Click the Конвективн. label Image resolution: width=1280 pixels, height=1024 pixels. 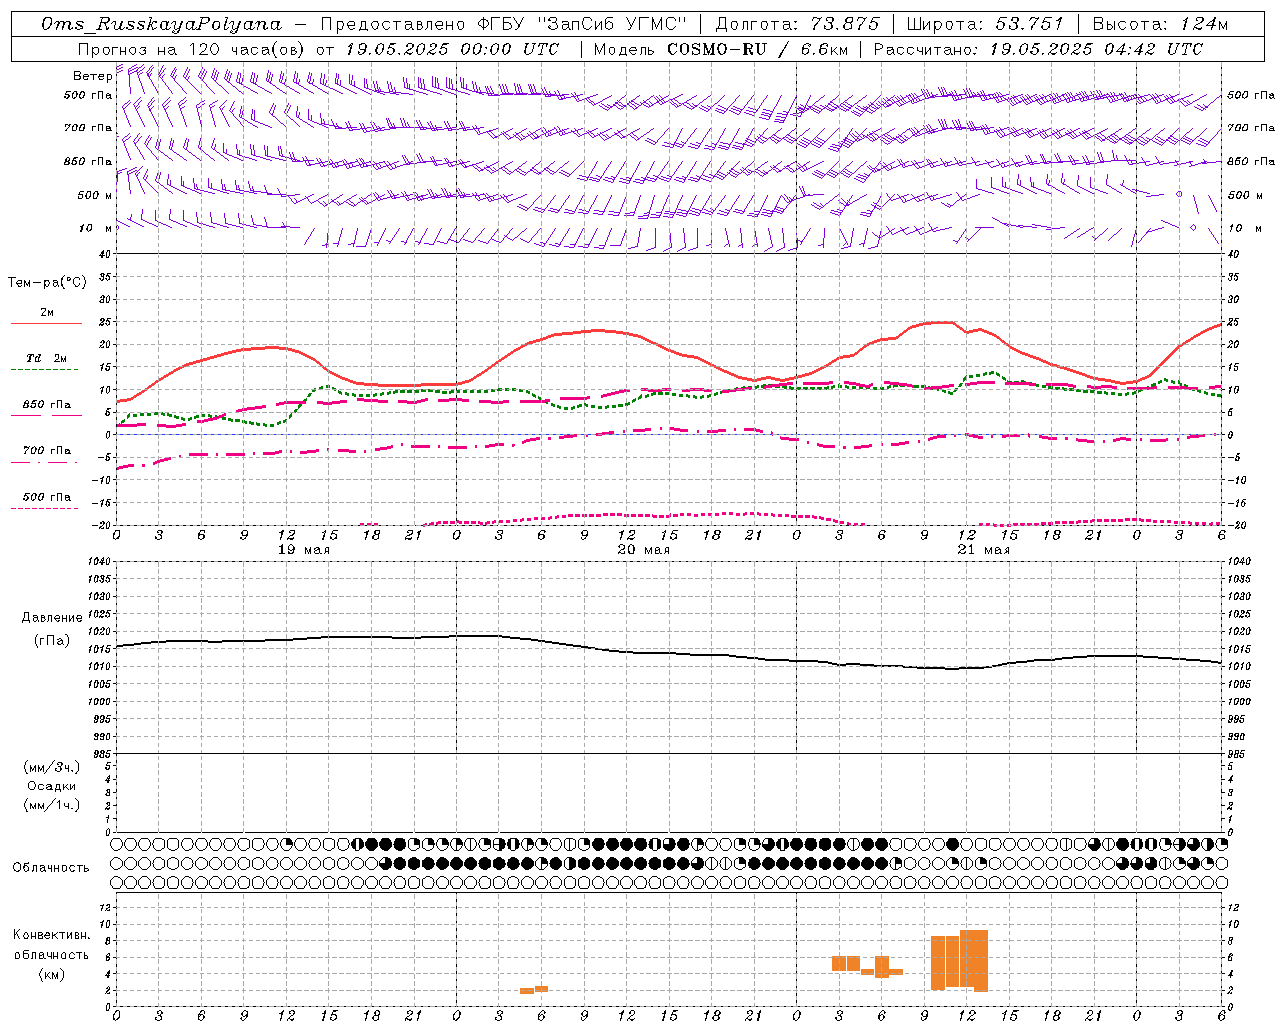coord(52,935)
